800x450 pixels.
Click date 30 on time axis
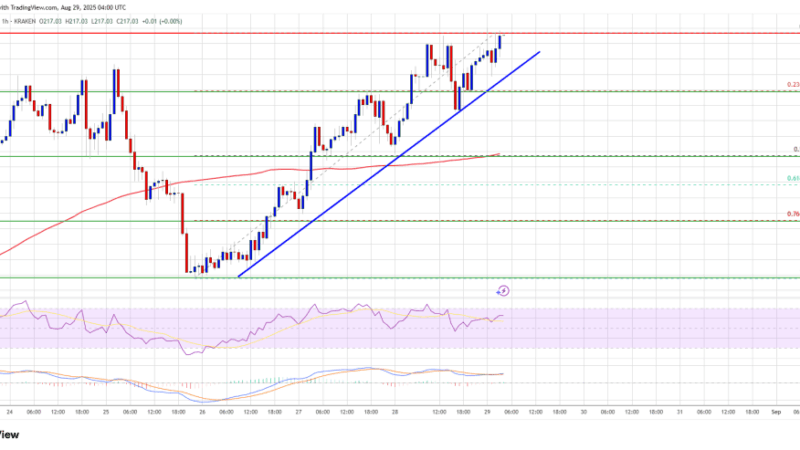point(584,412)
